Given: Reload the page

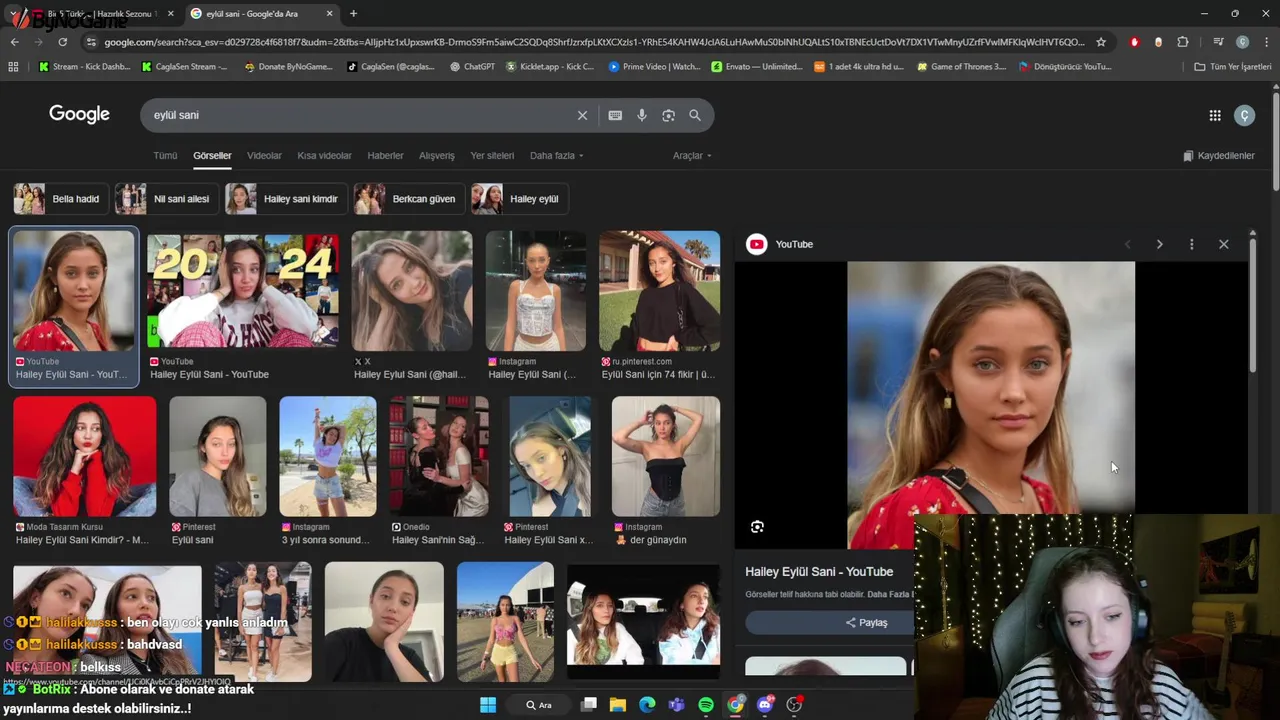Looking at the screenshot, I should click(62, 42).
